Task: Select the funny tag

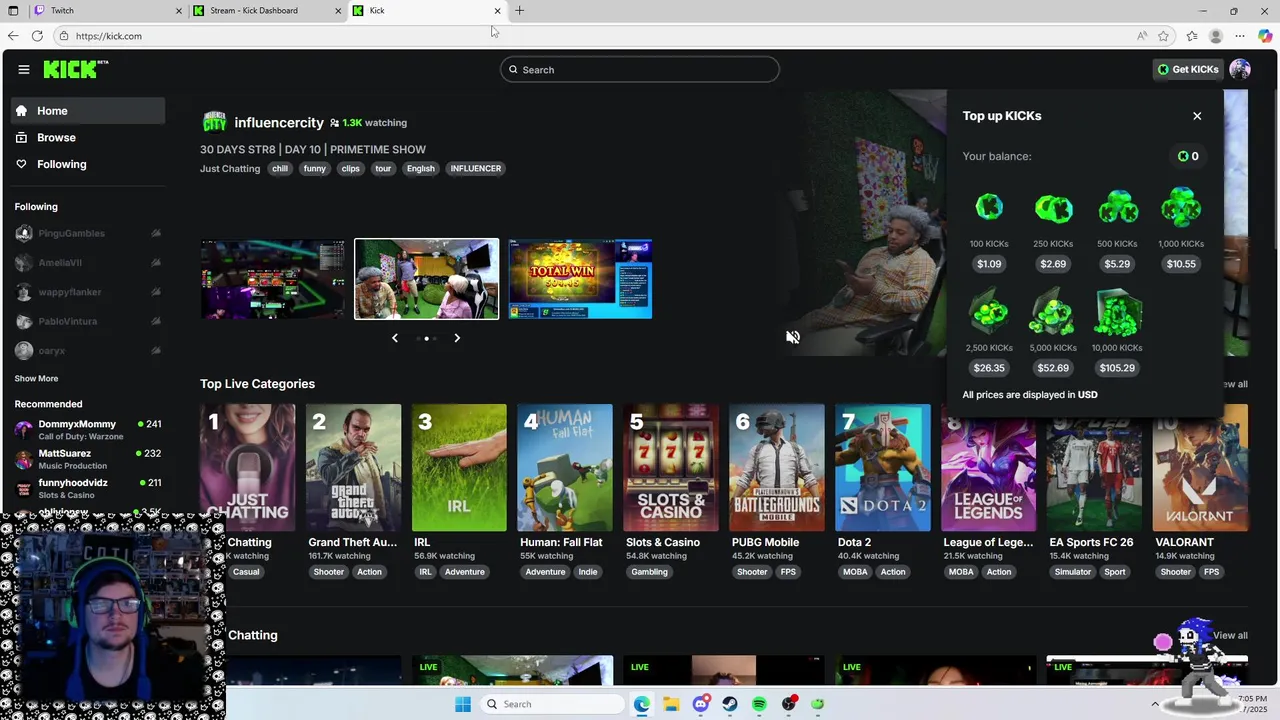Action: click(315, 168)
